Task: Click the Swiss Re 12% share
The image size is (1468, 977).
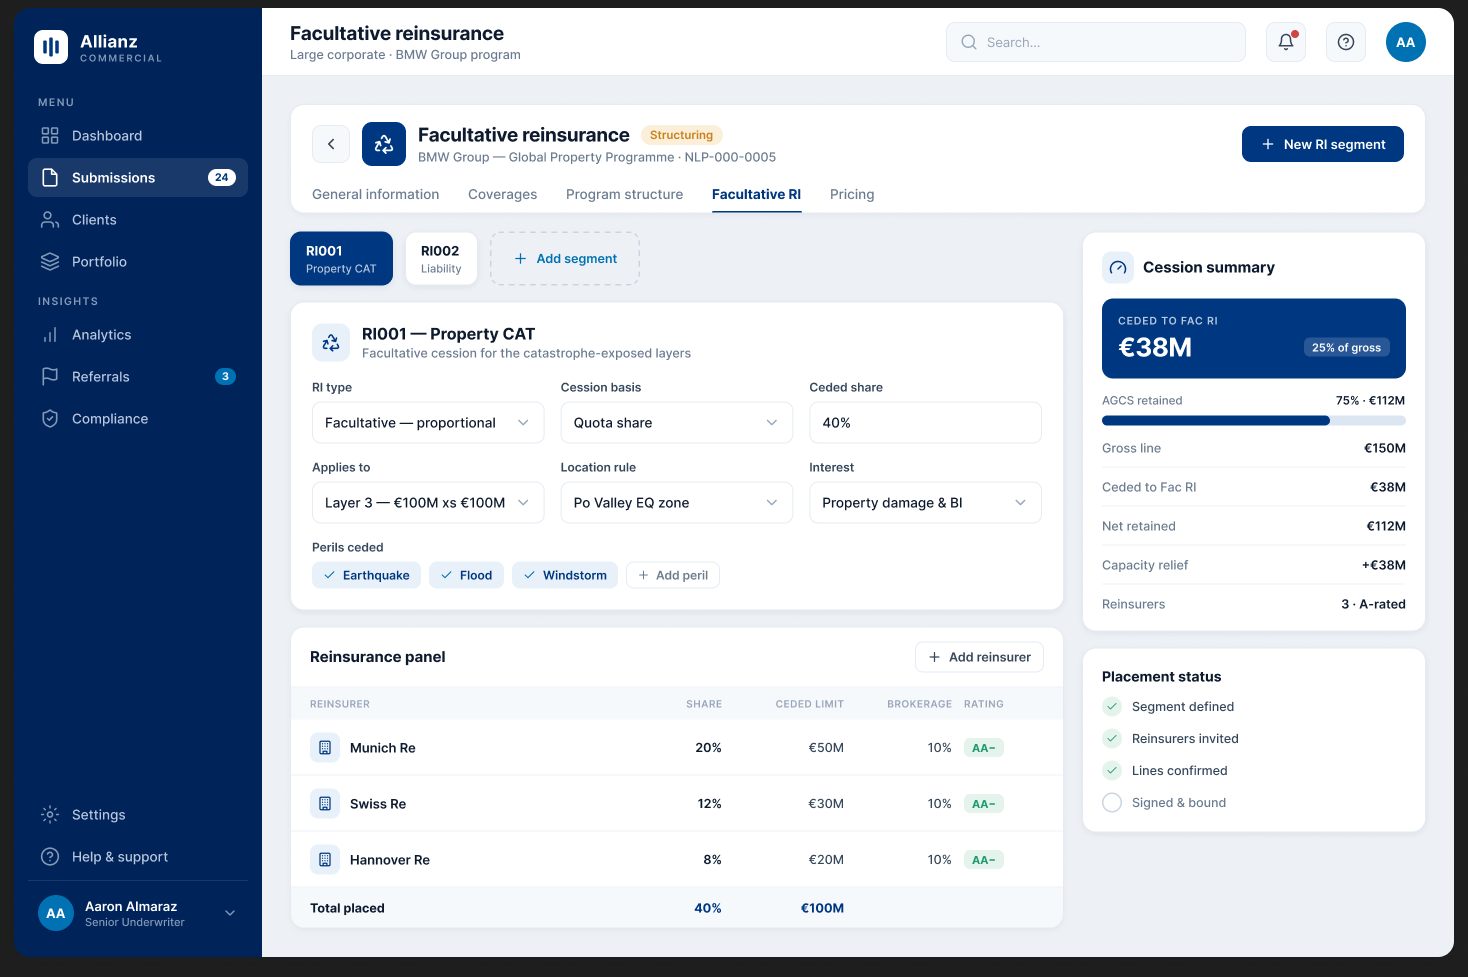Action: pyautogui.click(x=710, y=804)
